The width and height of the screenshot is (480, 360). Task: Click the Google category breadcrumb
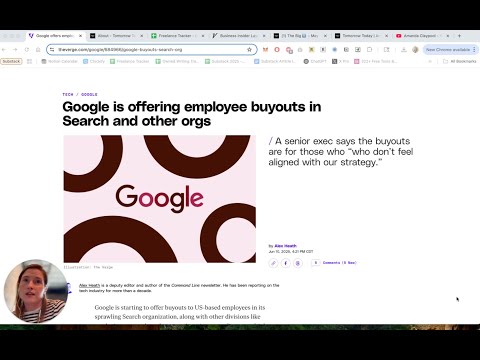click(89, 95)
